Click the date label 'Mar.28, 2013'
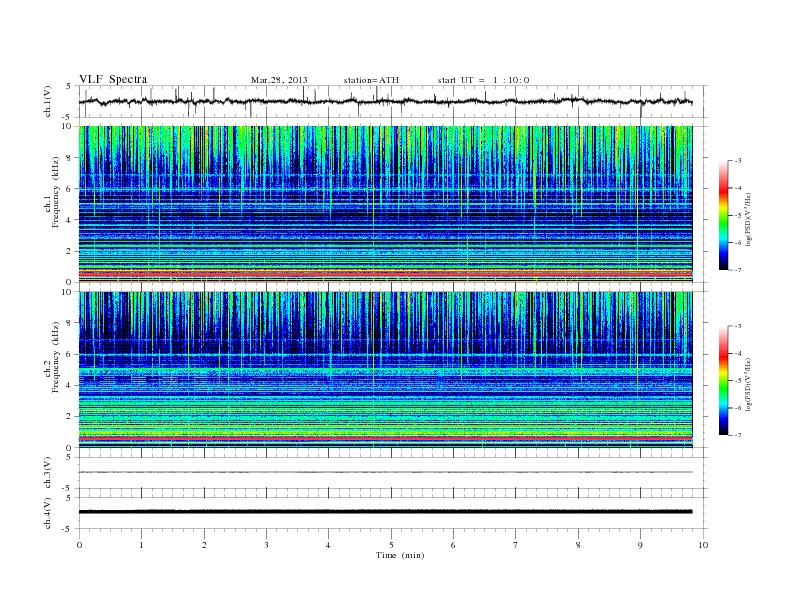Image resolution: width=792 pixels, height=612 pixels. (x=279, y=80)
